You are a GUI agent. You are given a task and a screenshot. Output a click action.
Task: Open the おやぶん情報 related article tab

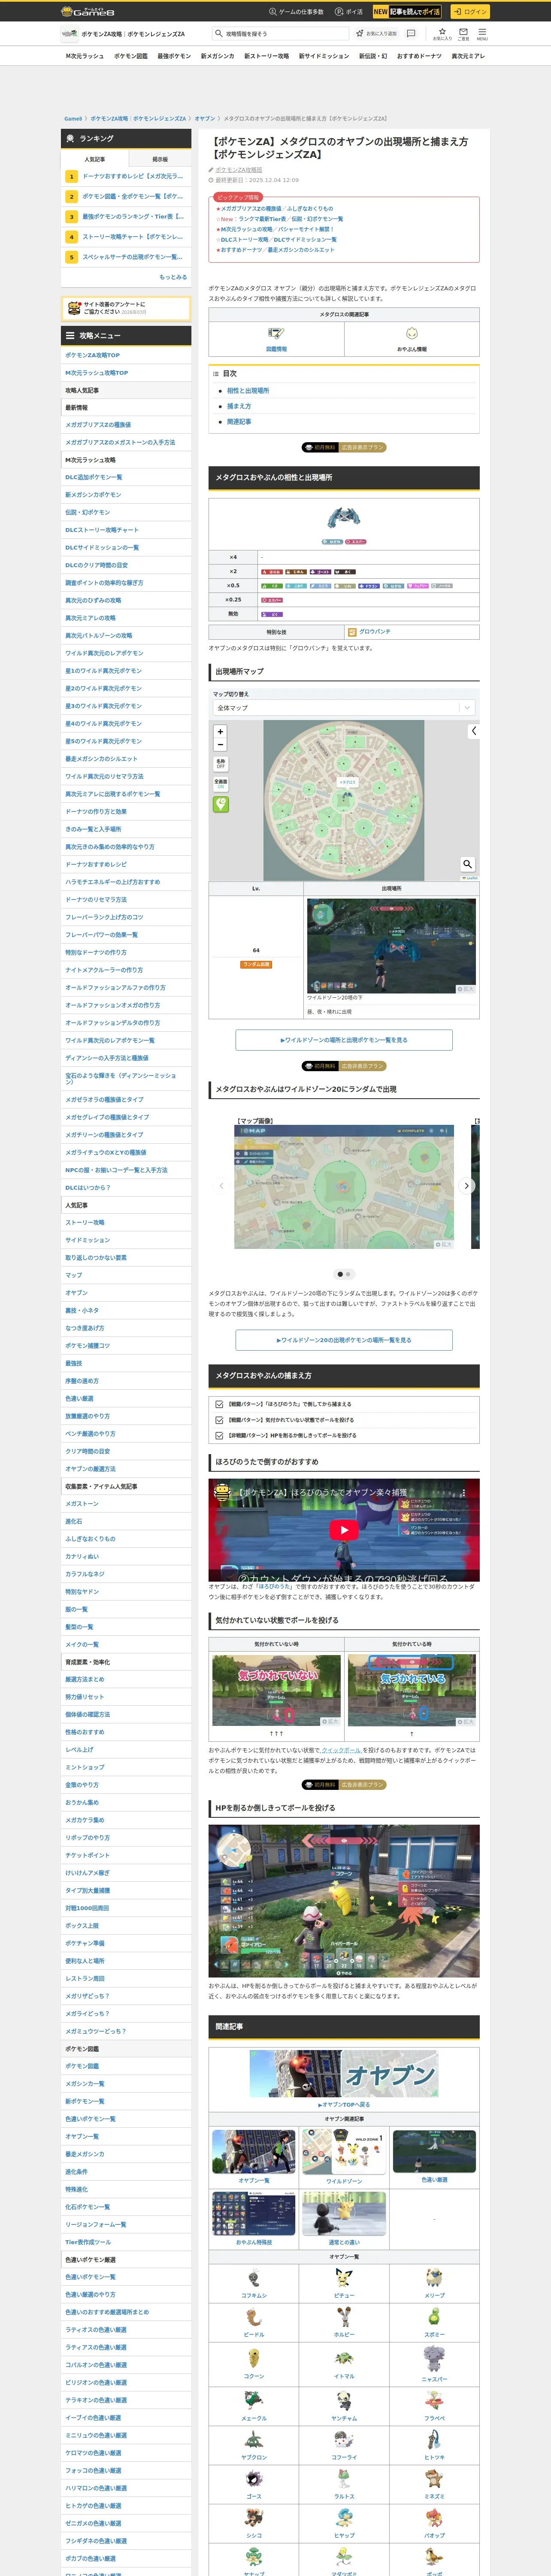click(412, 339)
